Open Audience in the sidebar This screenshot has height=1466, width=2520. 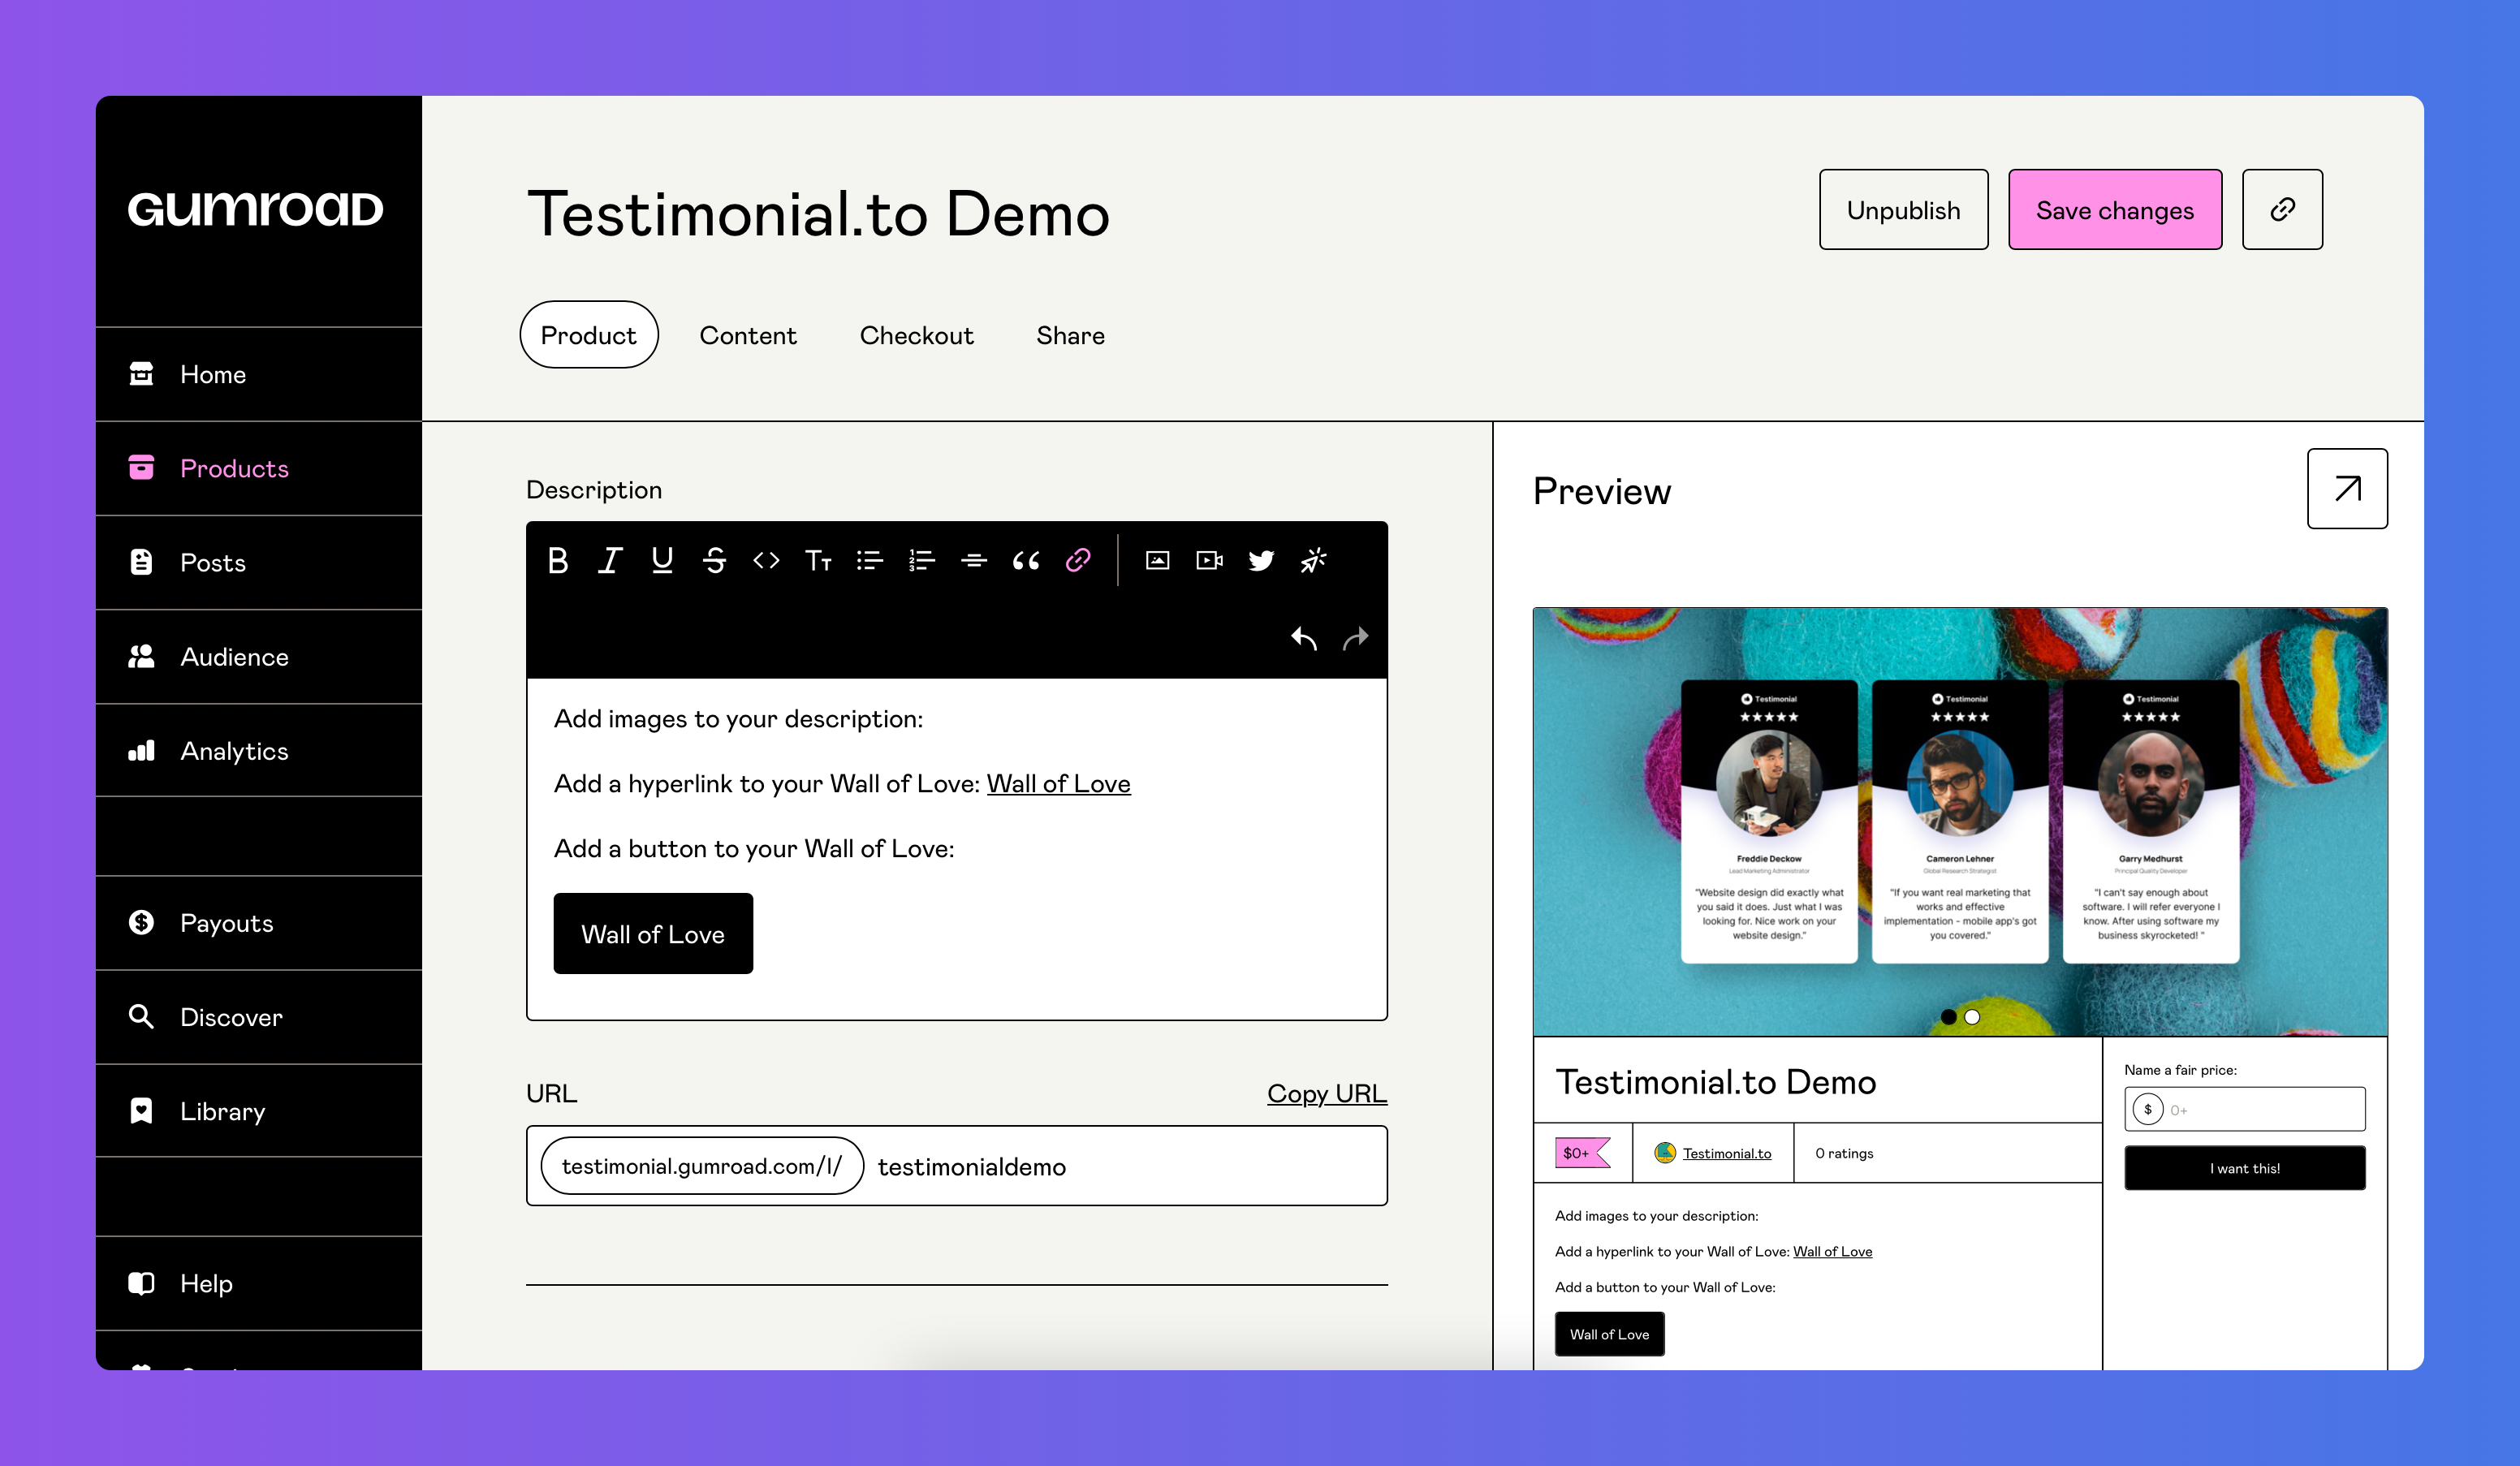click(259, 656)
